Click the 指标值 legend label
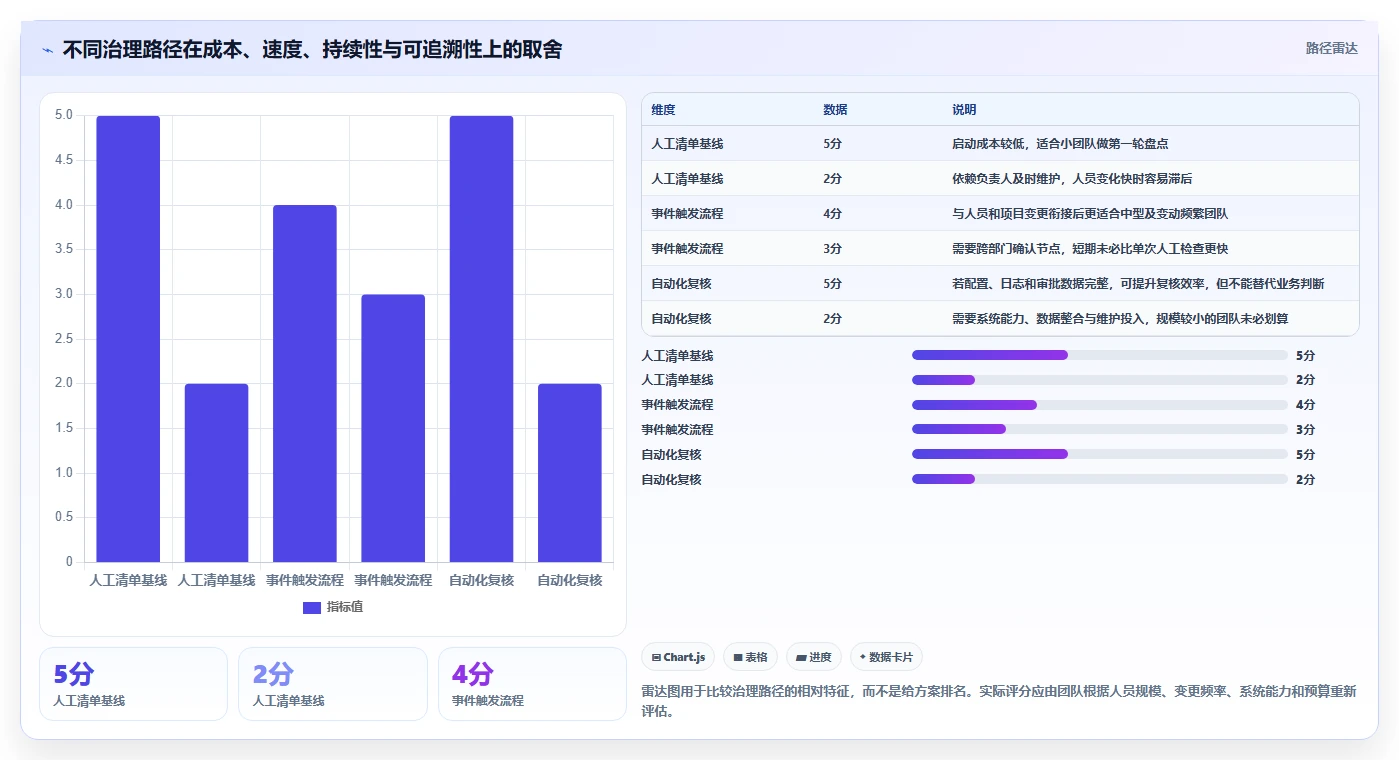 point(345,607)
